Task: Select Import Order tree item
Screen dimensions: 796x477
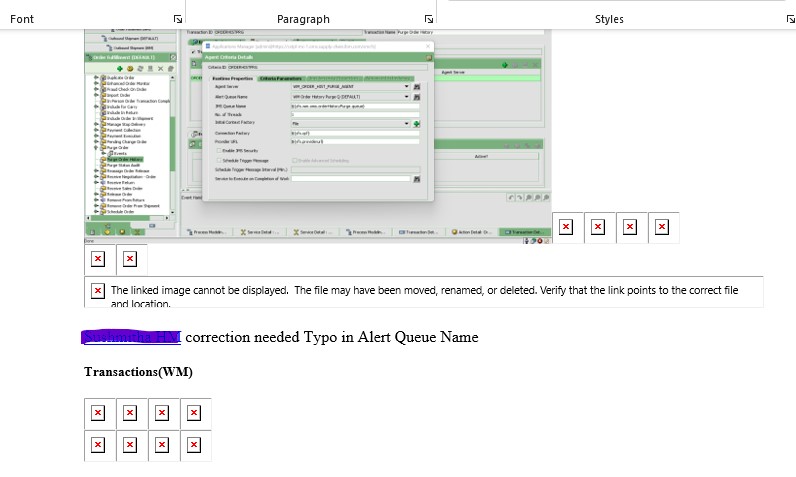Action: (x=118, y=95)
